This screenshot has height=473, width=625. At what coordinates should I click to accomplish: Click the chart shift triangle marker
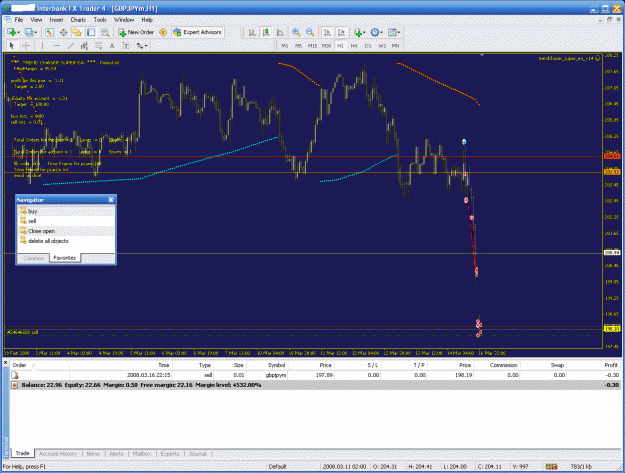coord(482,55)
